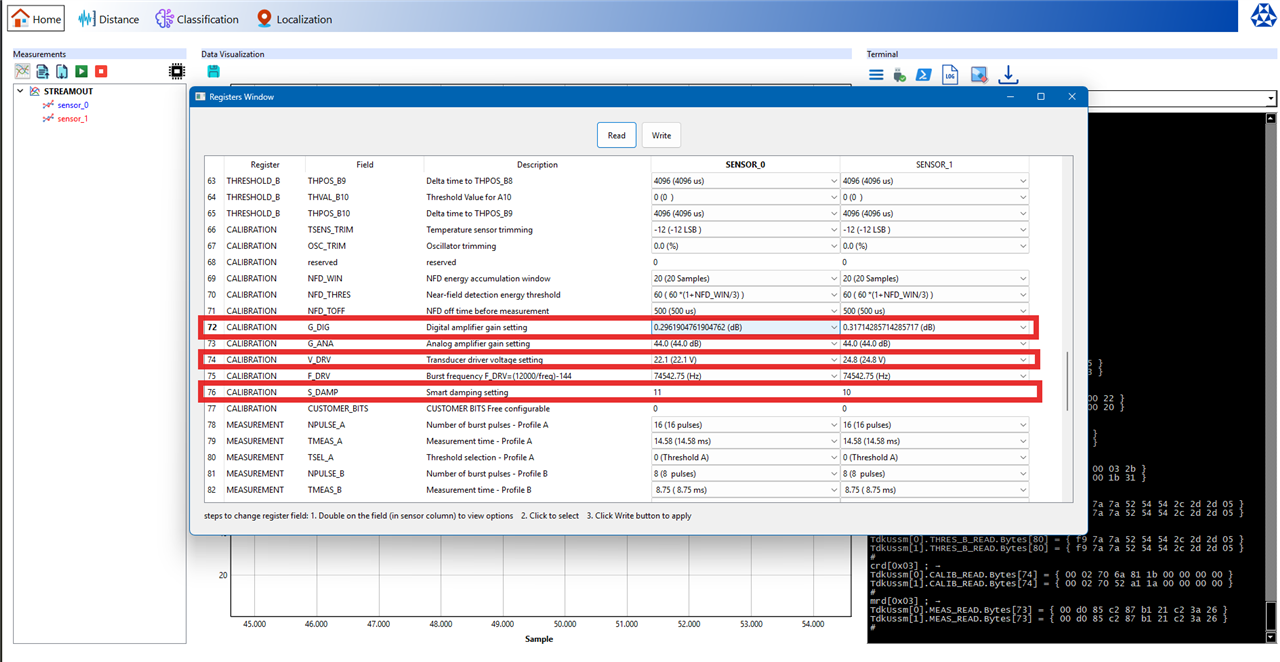1280x662 pixels.
Task: Click the green play measurement icon
Action: tap(81, 72)
